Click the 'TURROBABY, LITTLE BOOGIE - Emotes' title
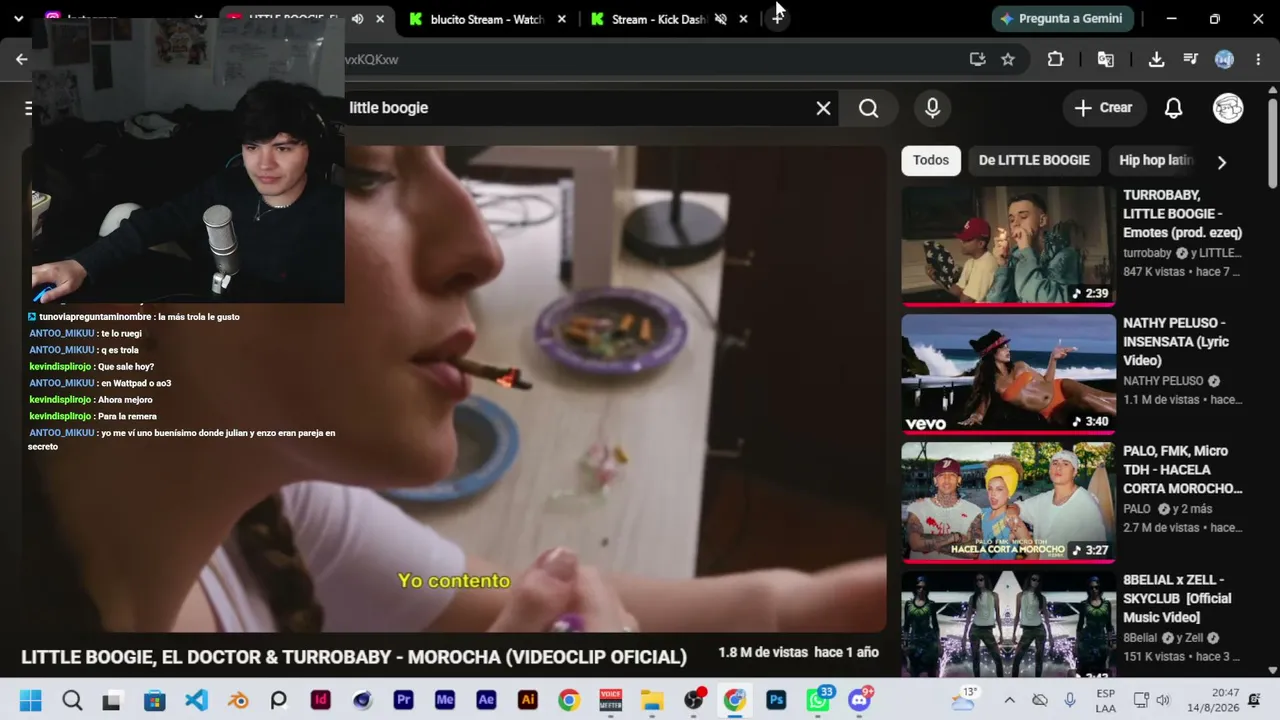The width and height of the screenshot is (1280, 720). [x=1182, y=214]
